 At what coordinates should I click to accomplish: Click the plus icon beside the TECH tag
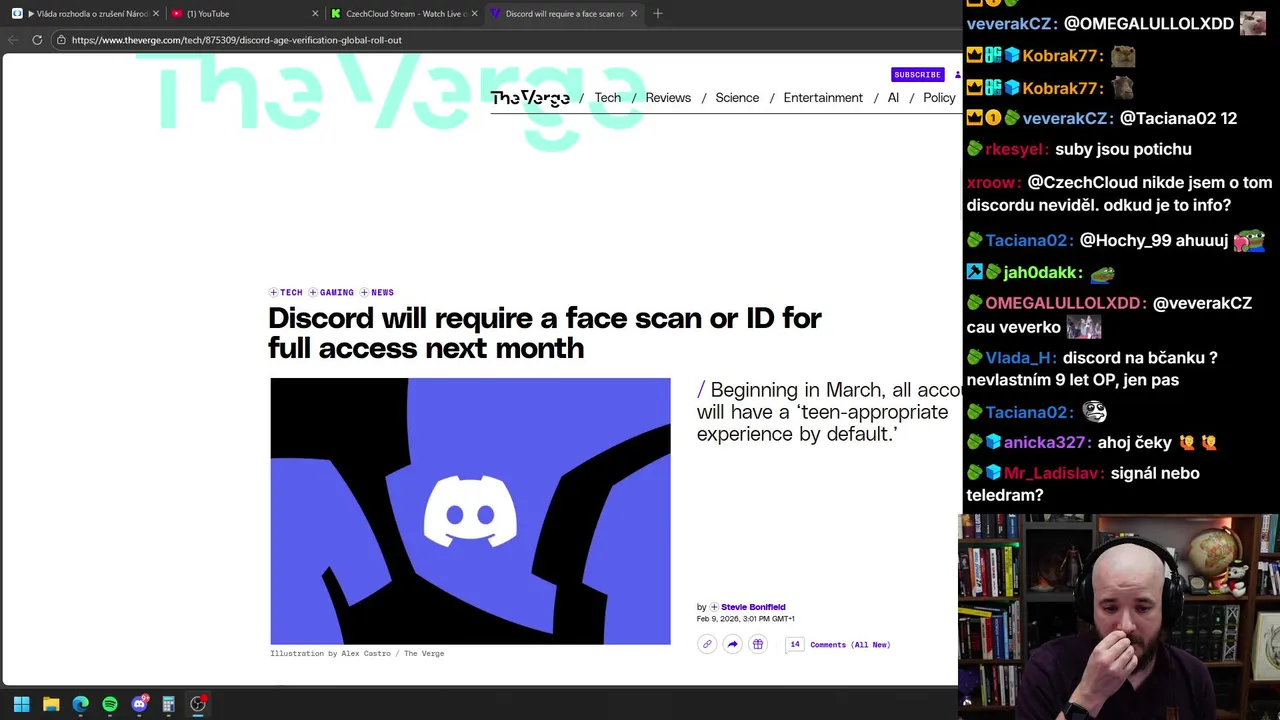(273, 293)
